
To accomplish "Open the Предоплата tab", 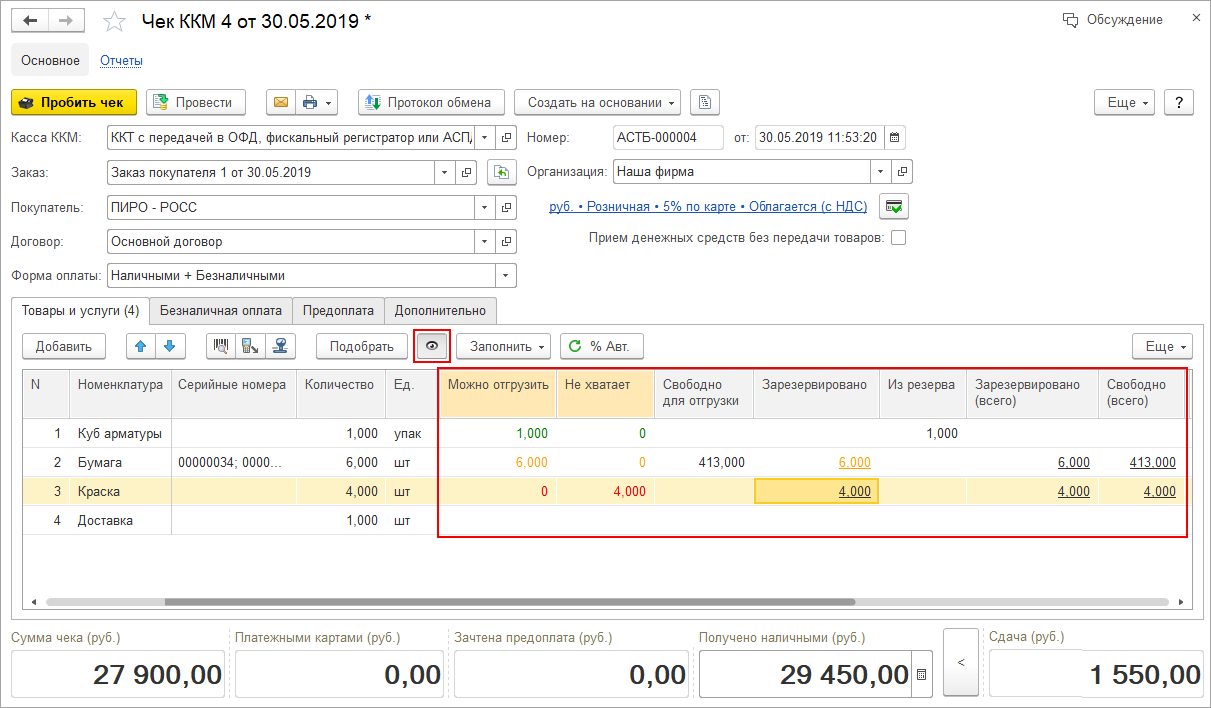I will pos(338,310).
